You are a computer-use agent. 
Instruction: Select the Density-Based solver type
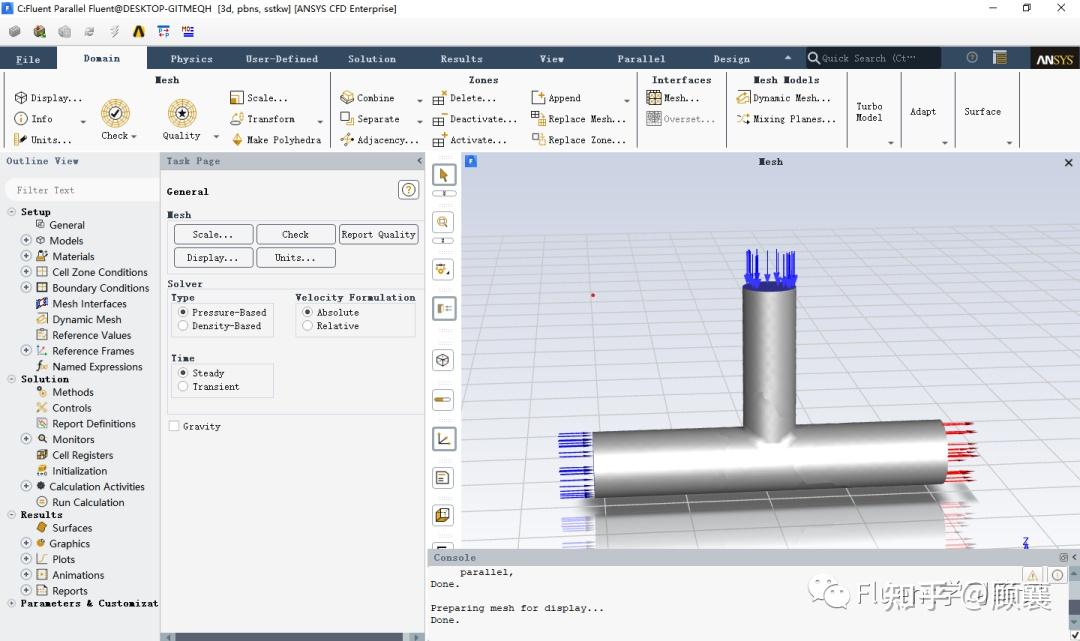click(x=183, y=326)
